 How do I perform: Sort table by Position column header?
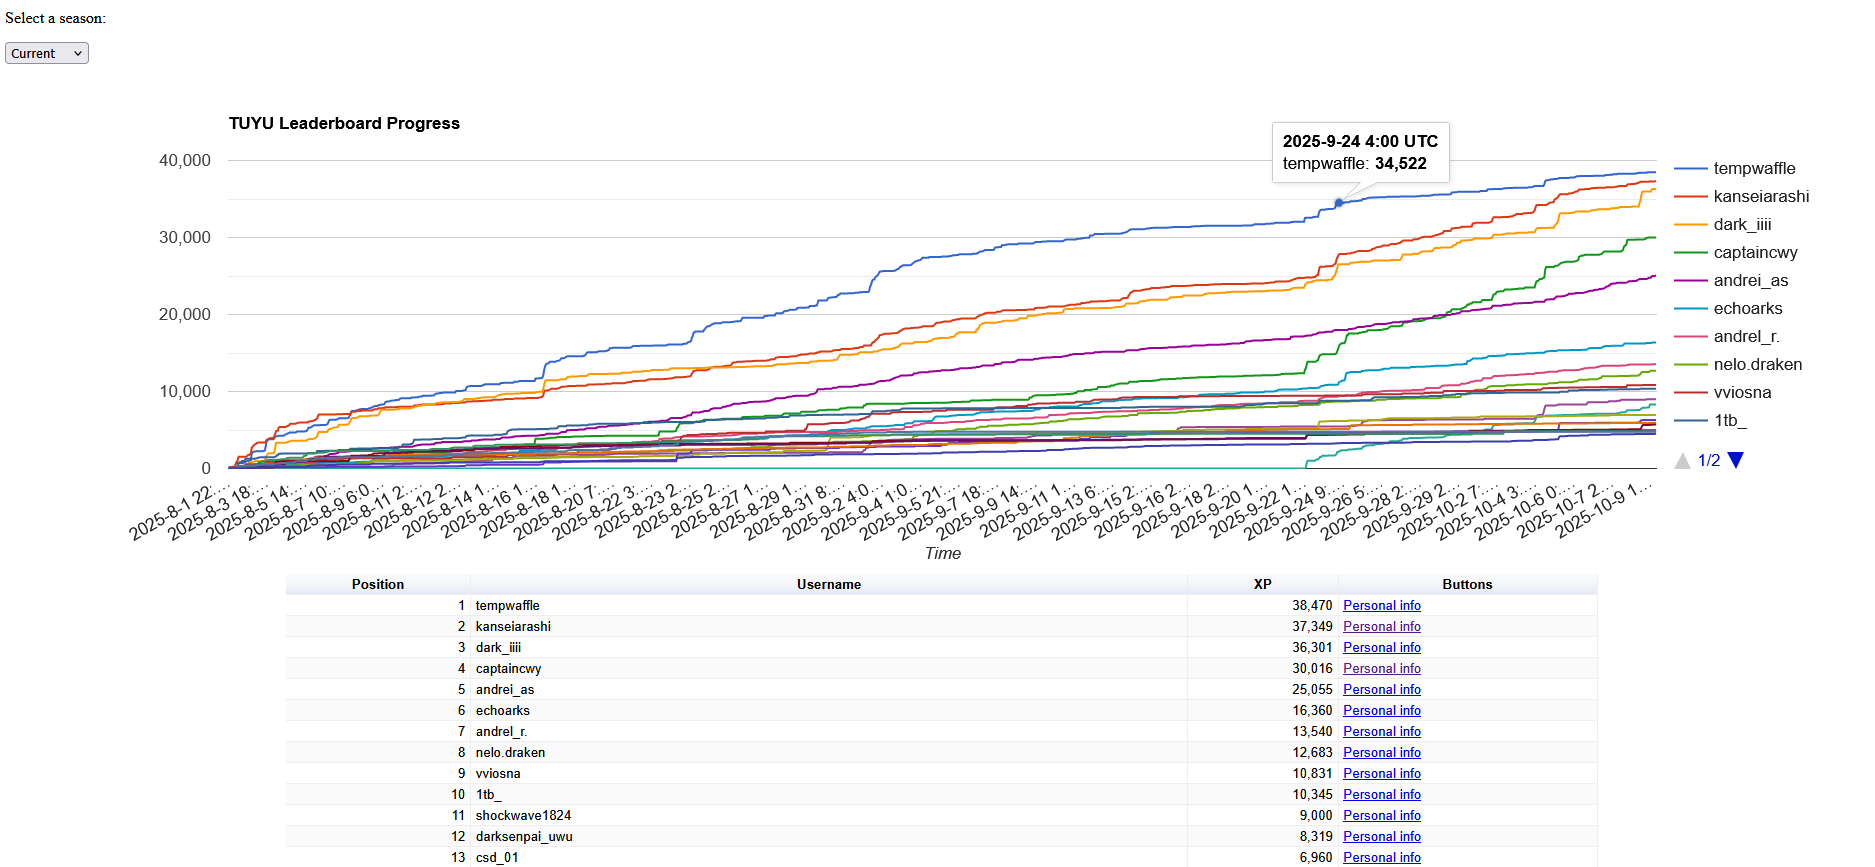(x=378, y=584)
